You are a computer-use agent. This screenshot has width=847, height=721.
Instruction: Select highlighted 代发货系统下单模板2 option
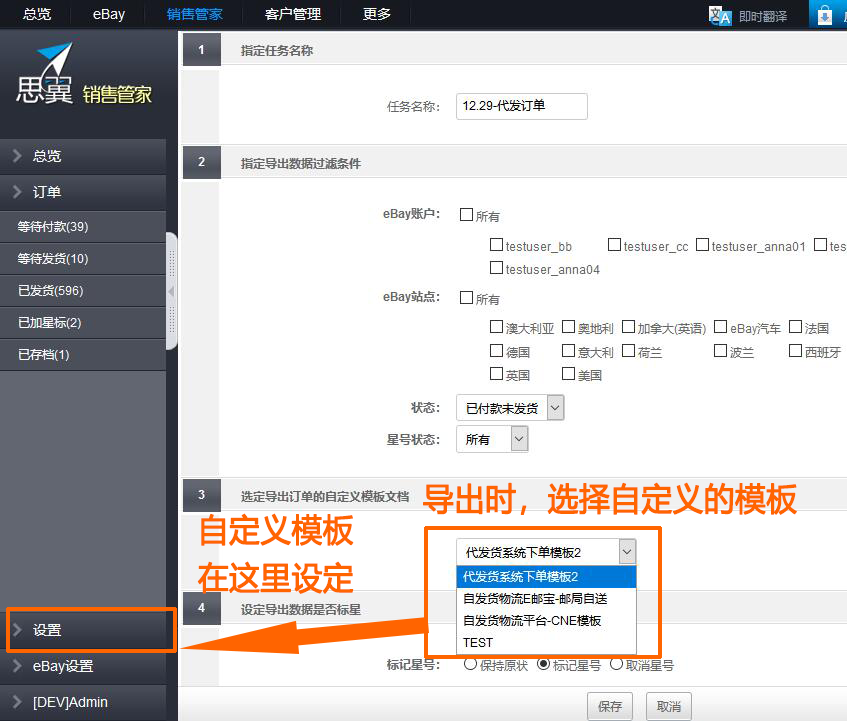(x=546, y=576)
